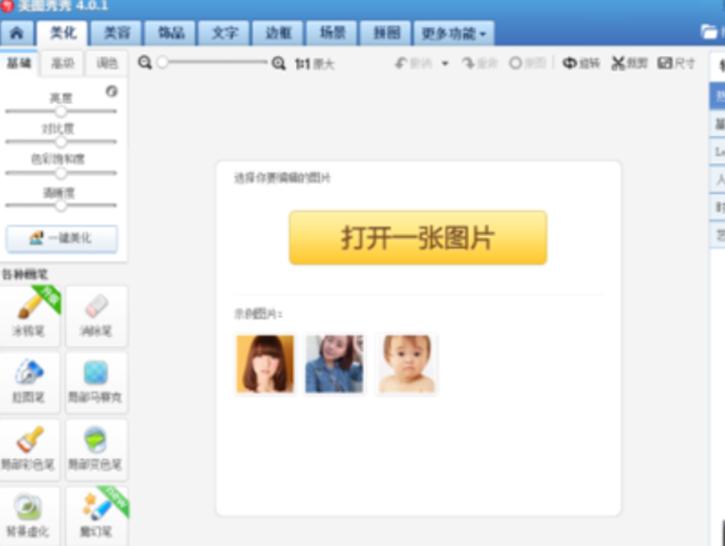Click the 一键美化 one-click beautify button
725x546 pixels.
(62, 239)
